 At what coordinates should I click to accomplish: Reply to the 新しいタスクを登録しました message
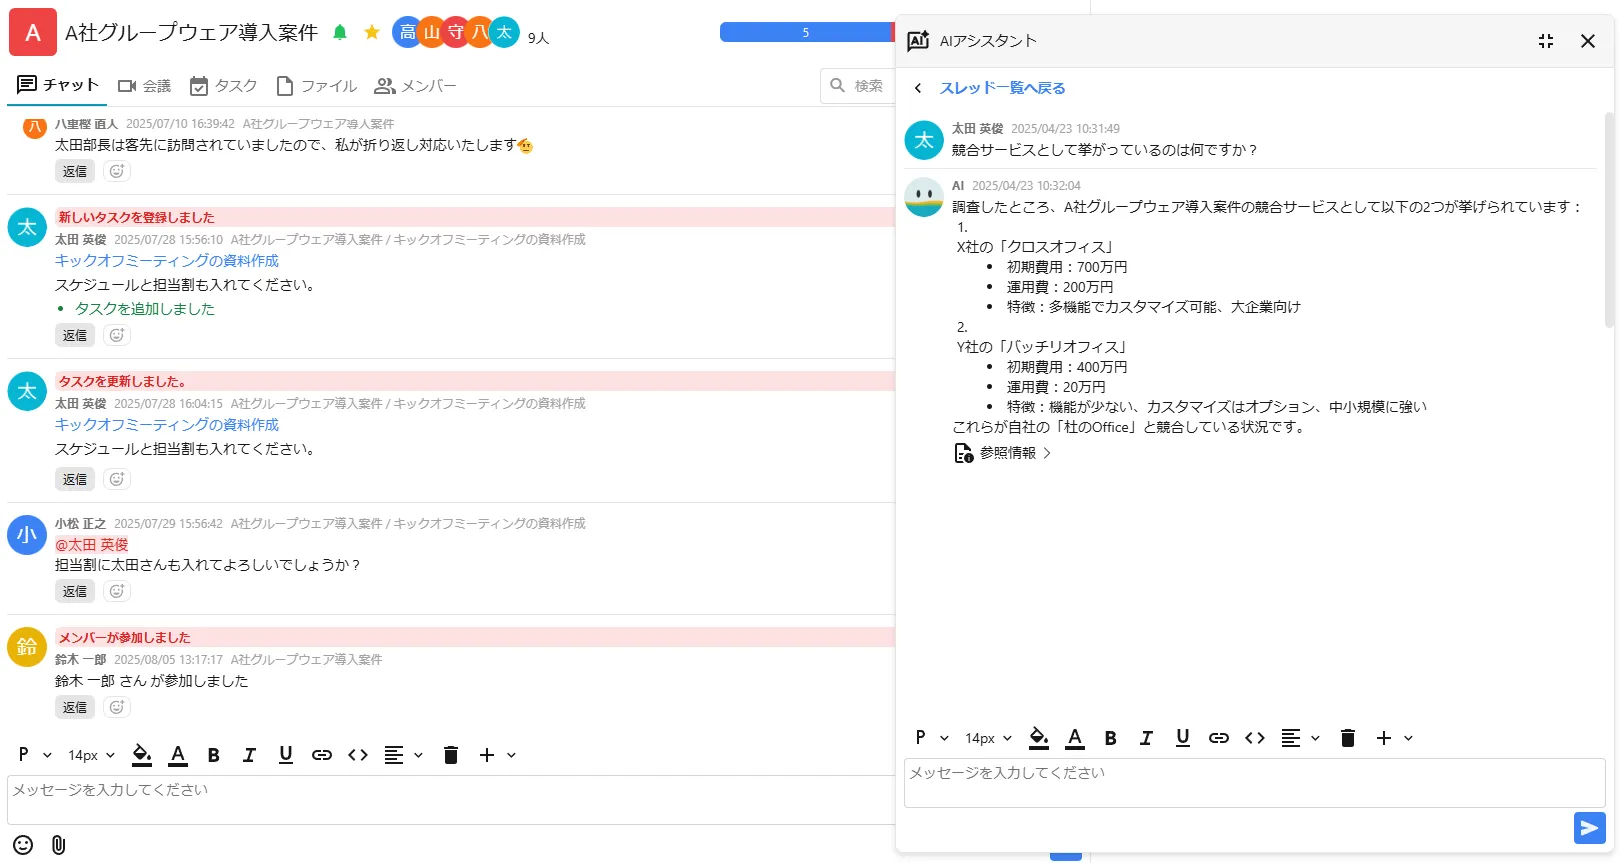pos(75,335)
